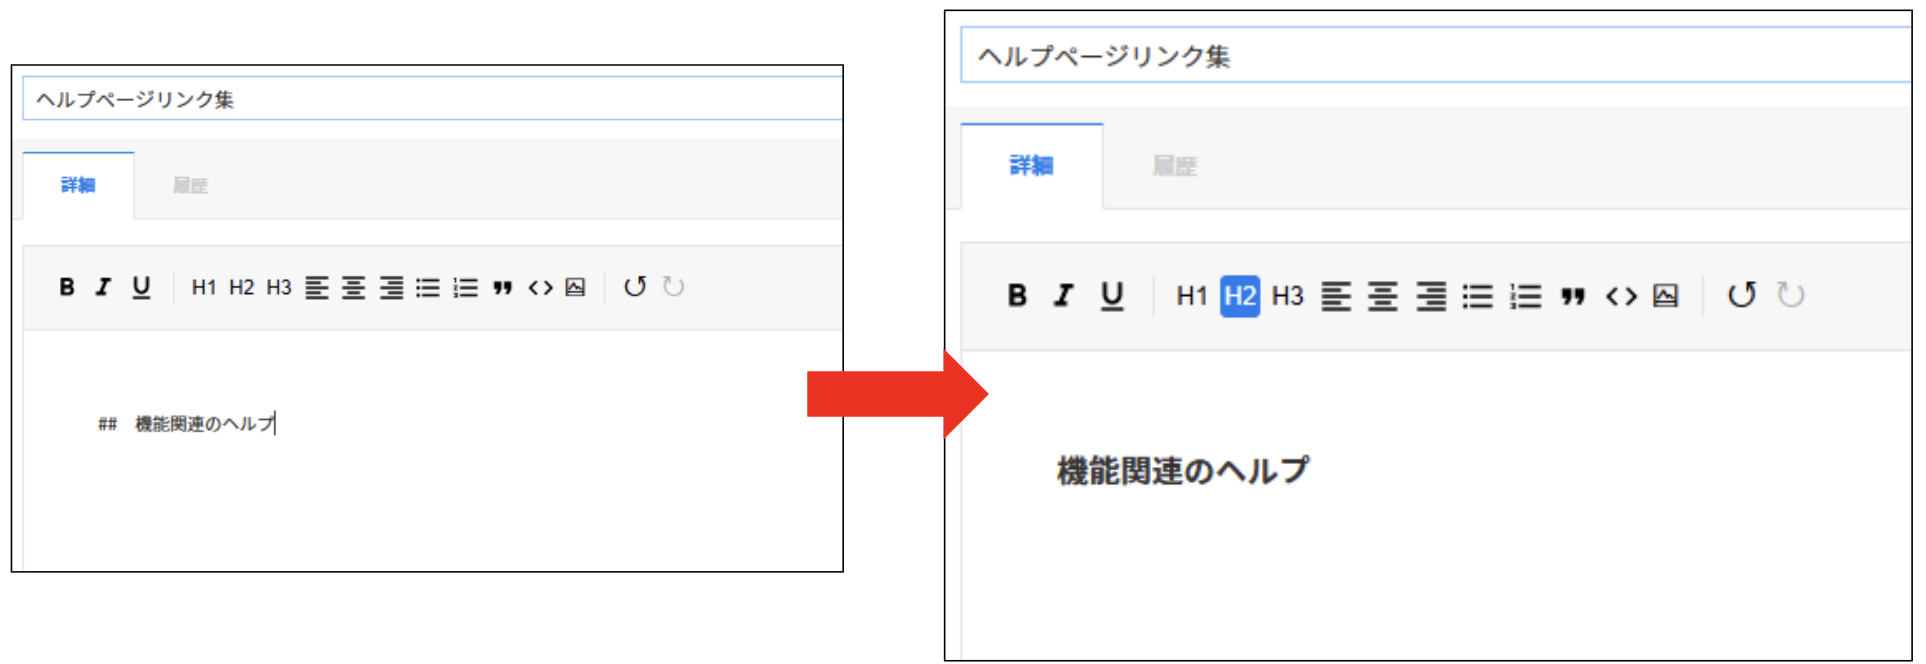The height and width of the screenshot is (664, 1926).
Task: Insert code block in the right editor
Action: coord(1621,296)
